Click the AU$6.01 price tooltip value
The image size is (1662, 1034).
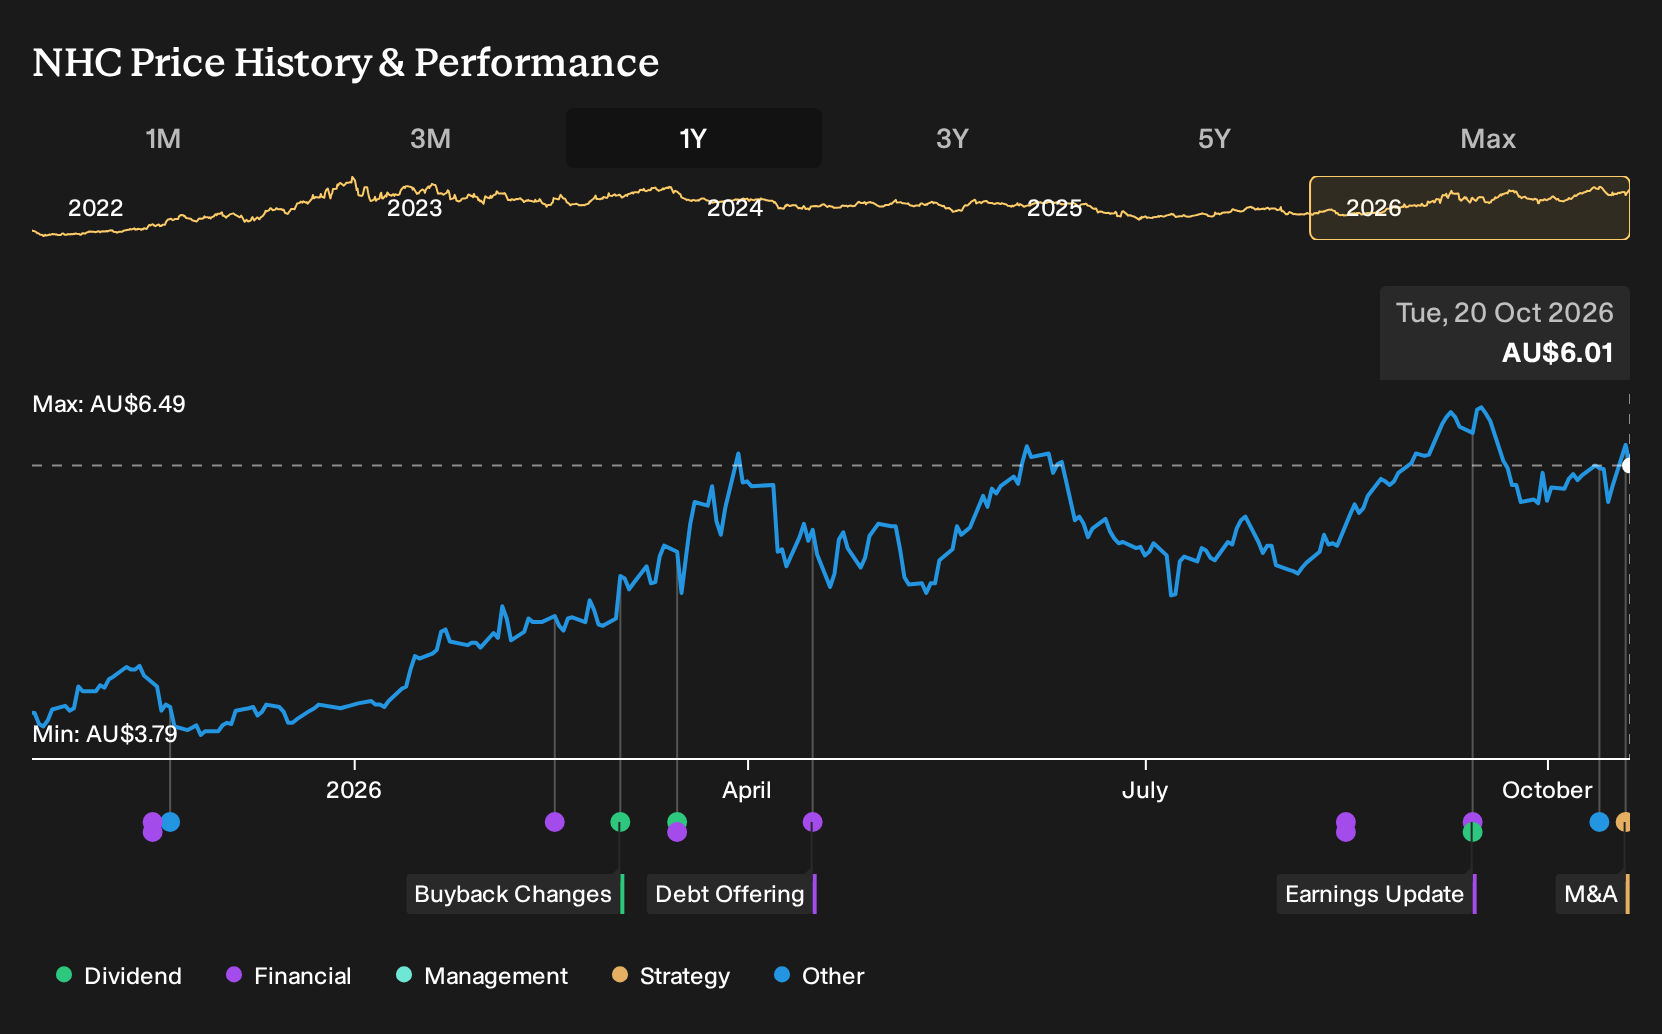point(1557,353)
